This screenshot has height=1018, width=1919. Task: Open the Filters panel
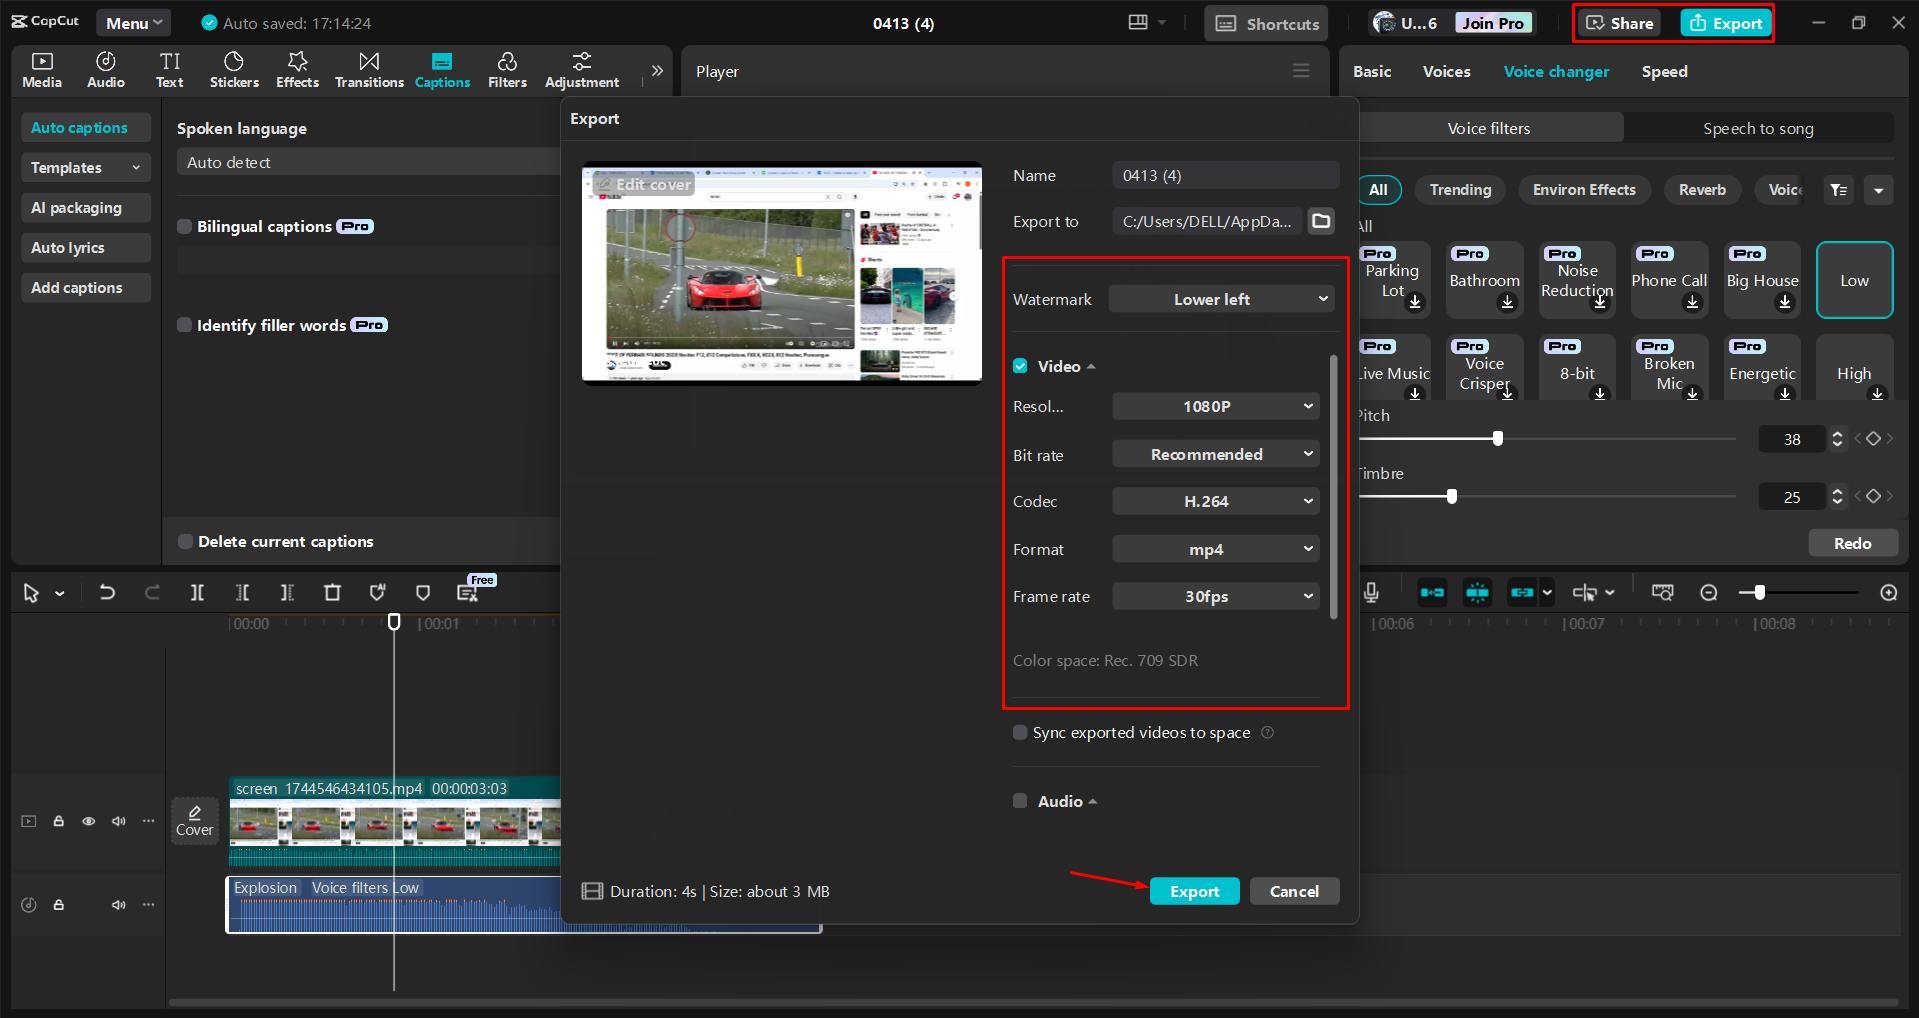[x=507, y=69]
